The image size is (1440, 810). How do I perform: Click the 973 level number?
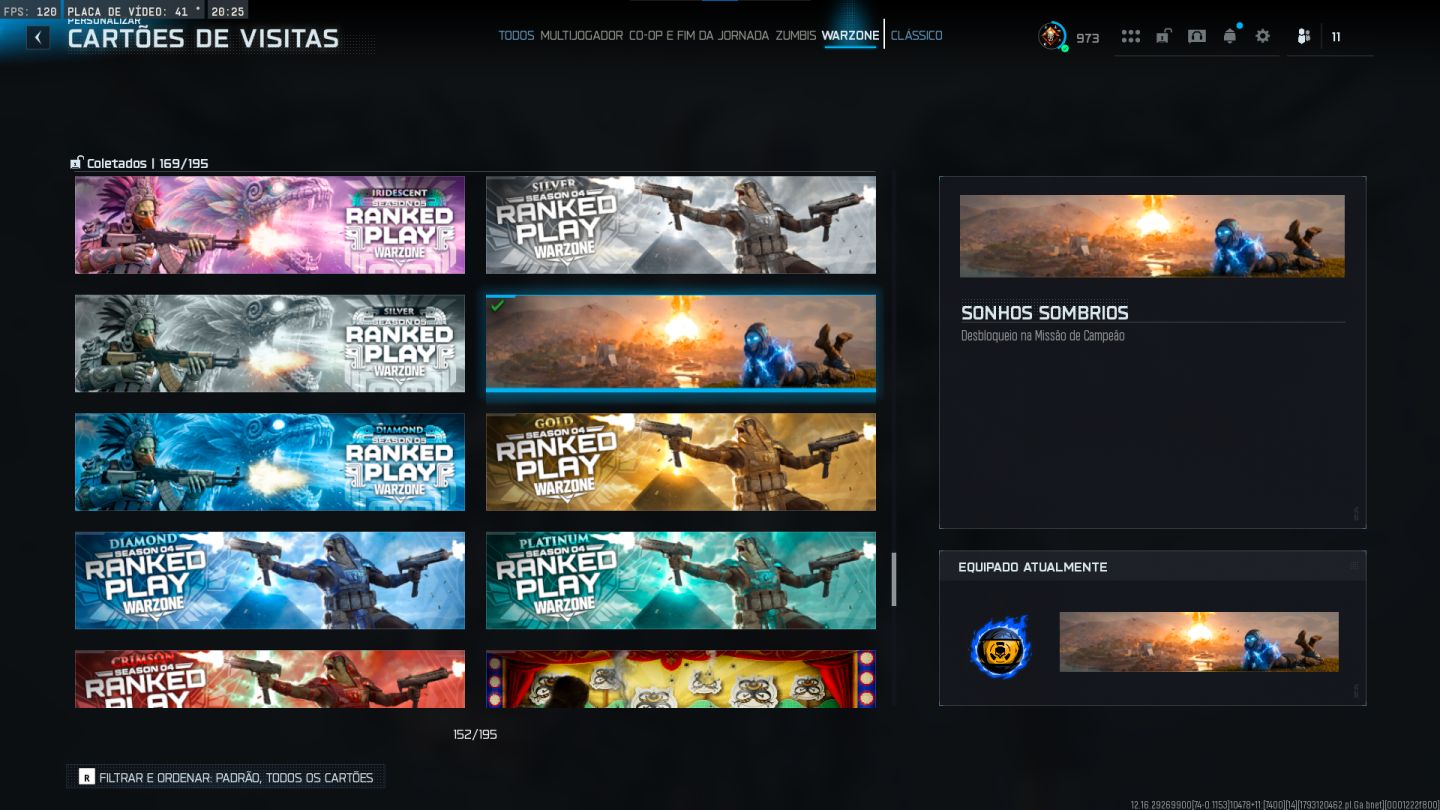click(x=1088, y=38)
